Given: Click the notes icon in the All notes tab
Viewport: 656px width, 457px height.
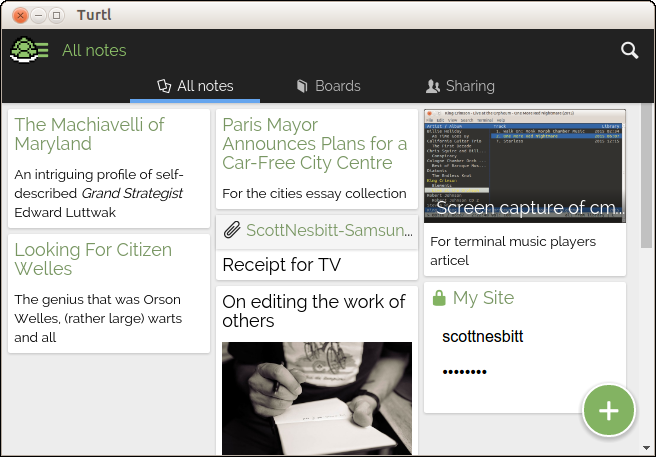Looking at the screenshot, I should (x=165, y=86).
